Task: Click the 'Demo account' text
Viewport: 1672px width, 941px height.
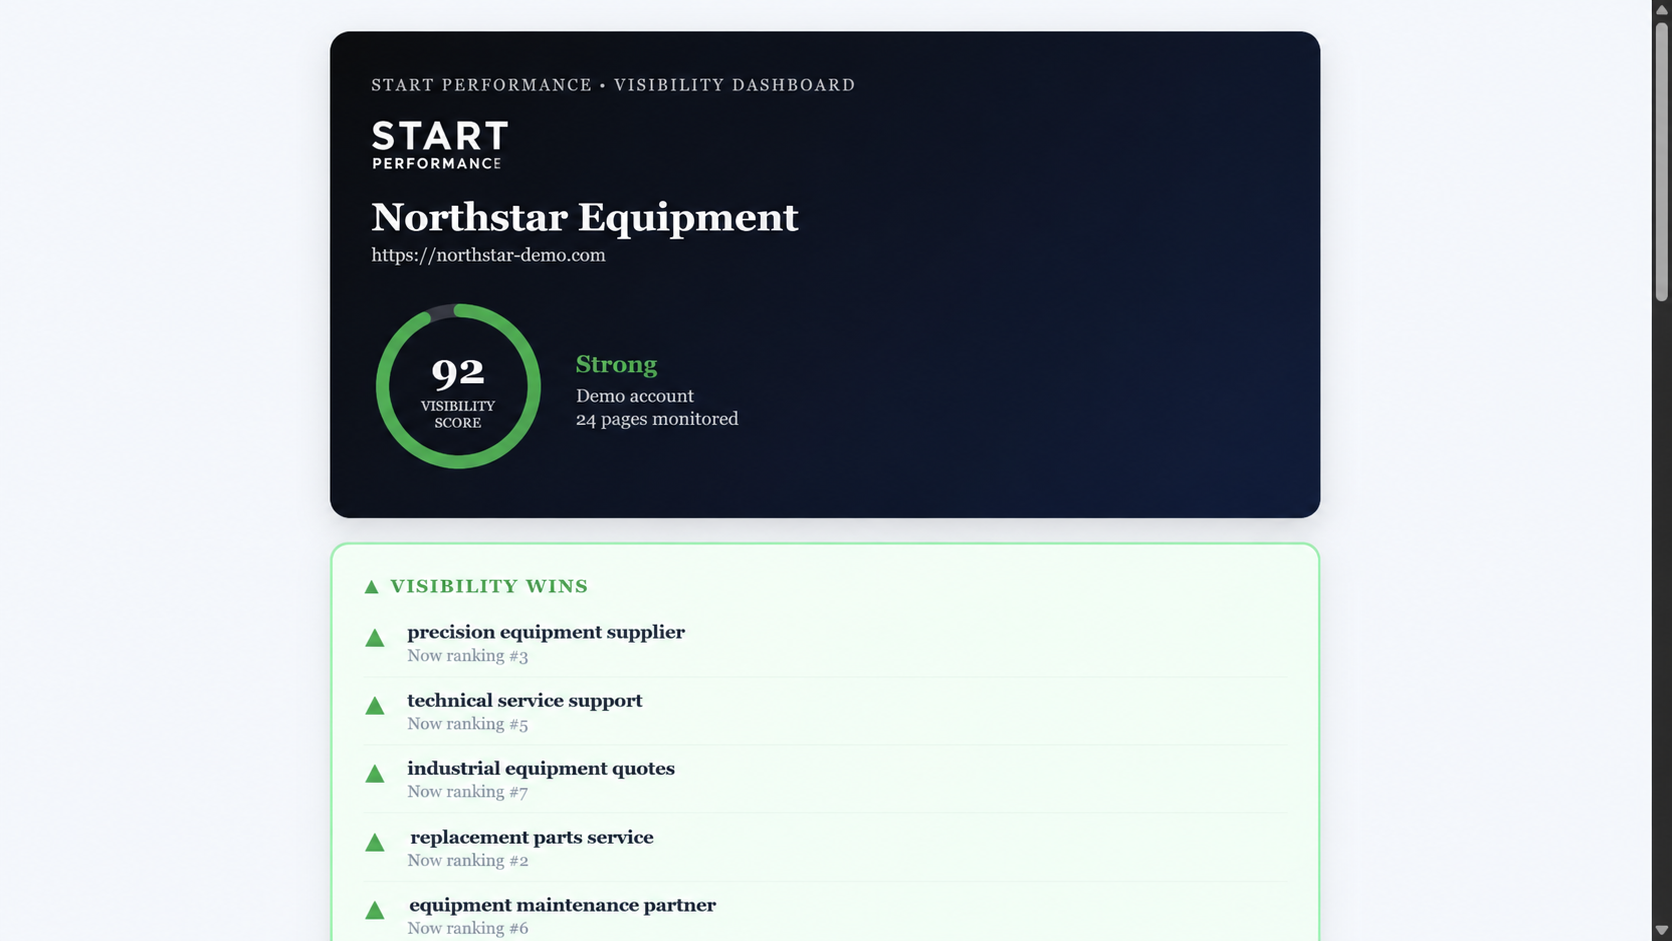Action: (635, 396)
